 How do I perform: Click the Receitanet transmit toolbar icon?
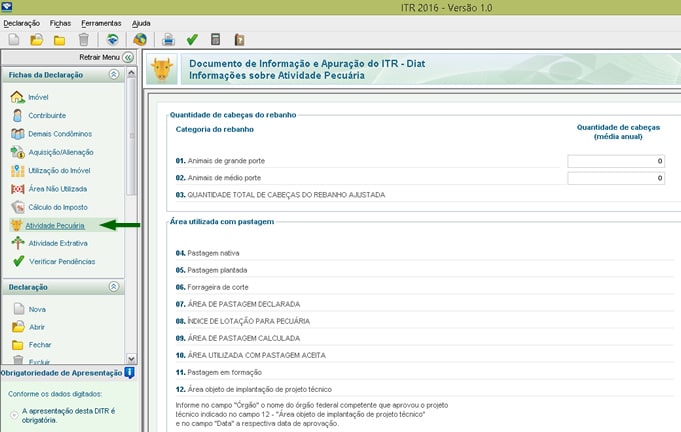(112, 40)
